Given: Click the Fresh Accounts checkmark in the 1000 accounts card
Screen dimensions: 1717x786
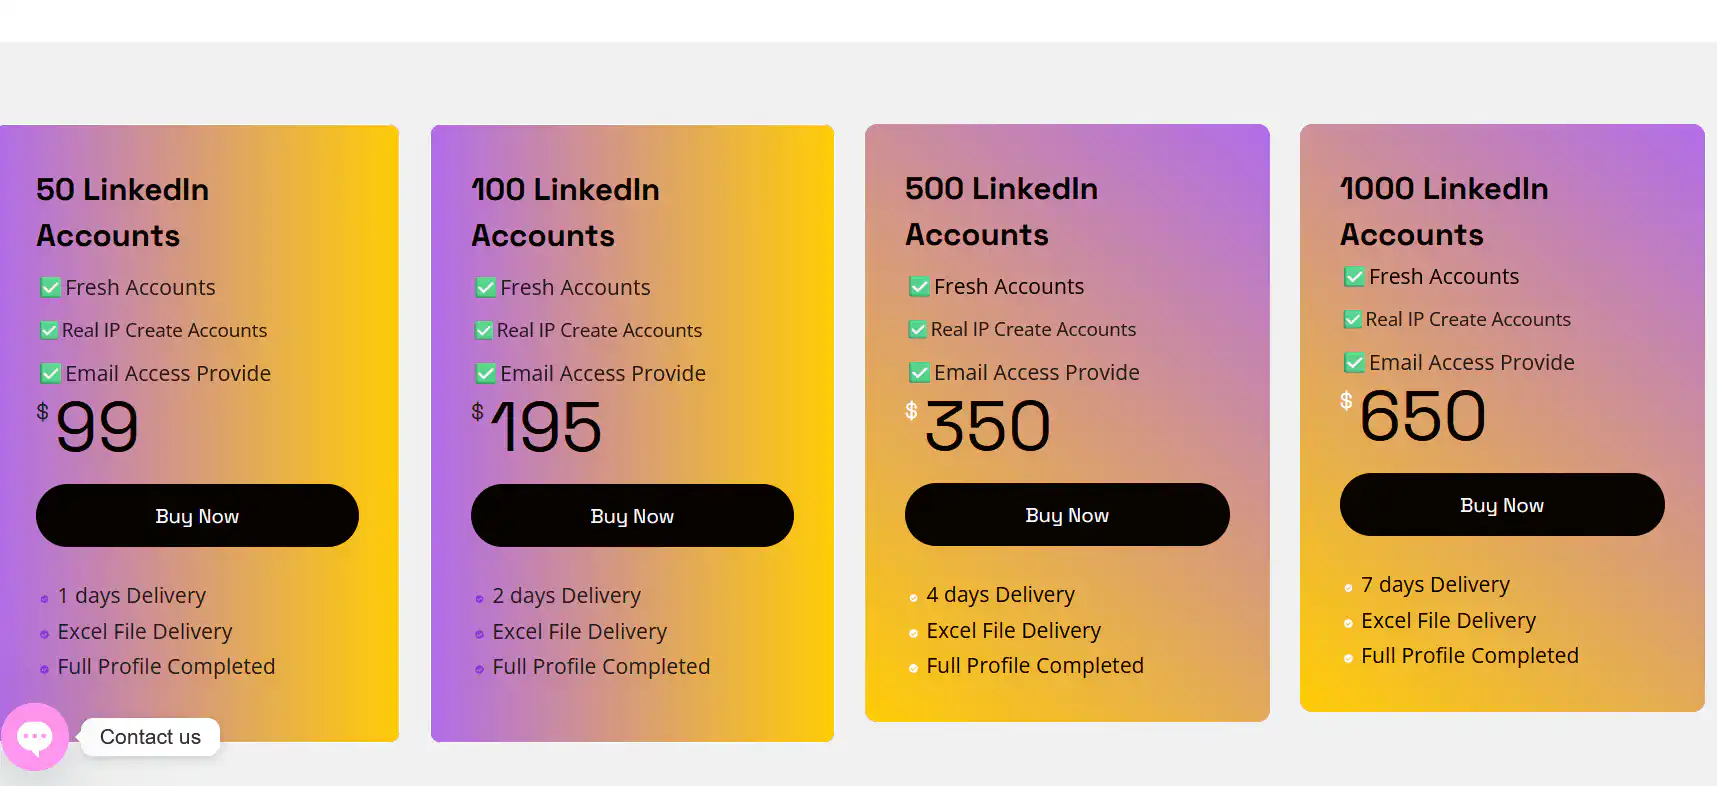Looking at the screenshot, I should [1354, 277].
